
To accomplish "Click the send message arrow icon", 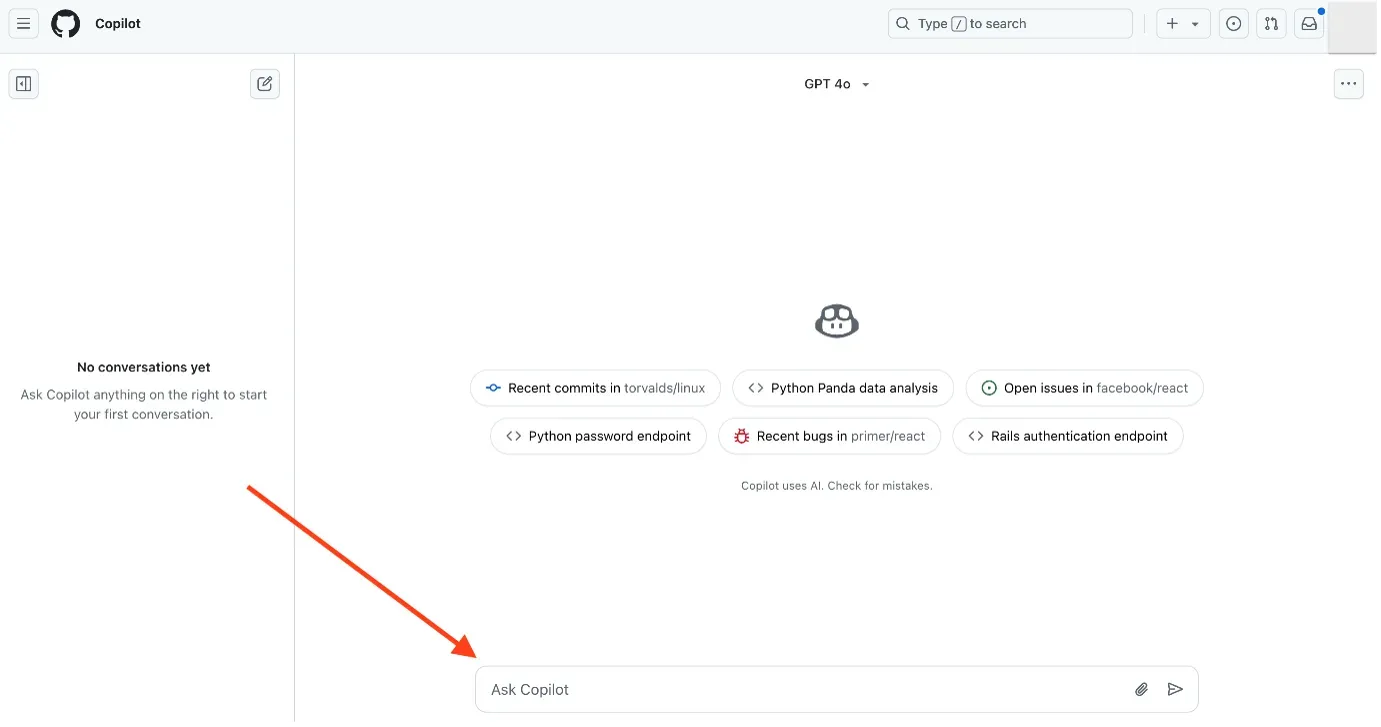I will tap(1176, 689).
